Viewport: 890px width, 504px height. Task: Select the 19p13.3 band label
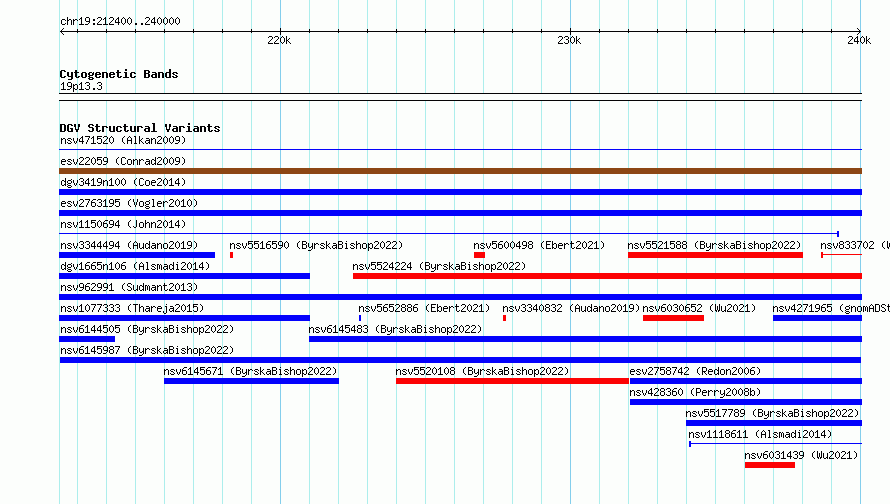(81, 86)
